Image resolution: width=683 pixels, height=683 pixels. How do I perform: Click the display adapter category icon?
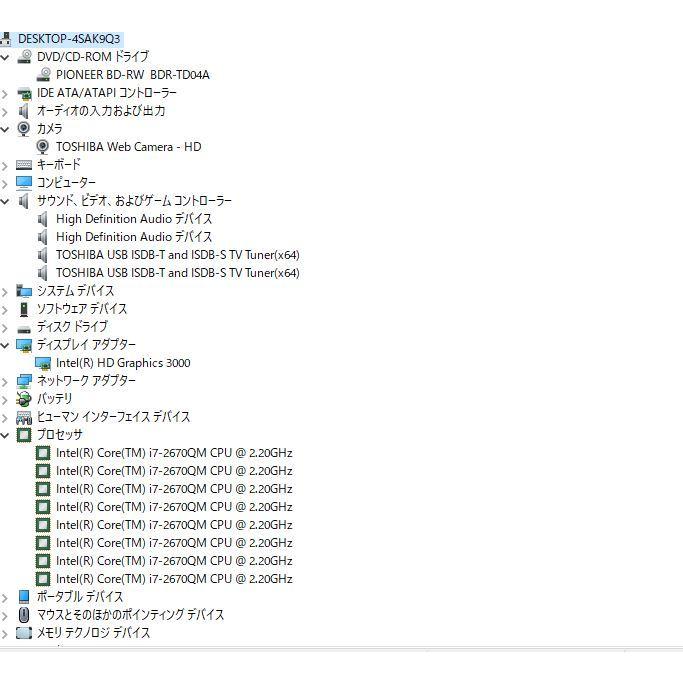(24, 345)
